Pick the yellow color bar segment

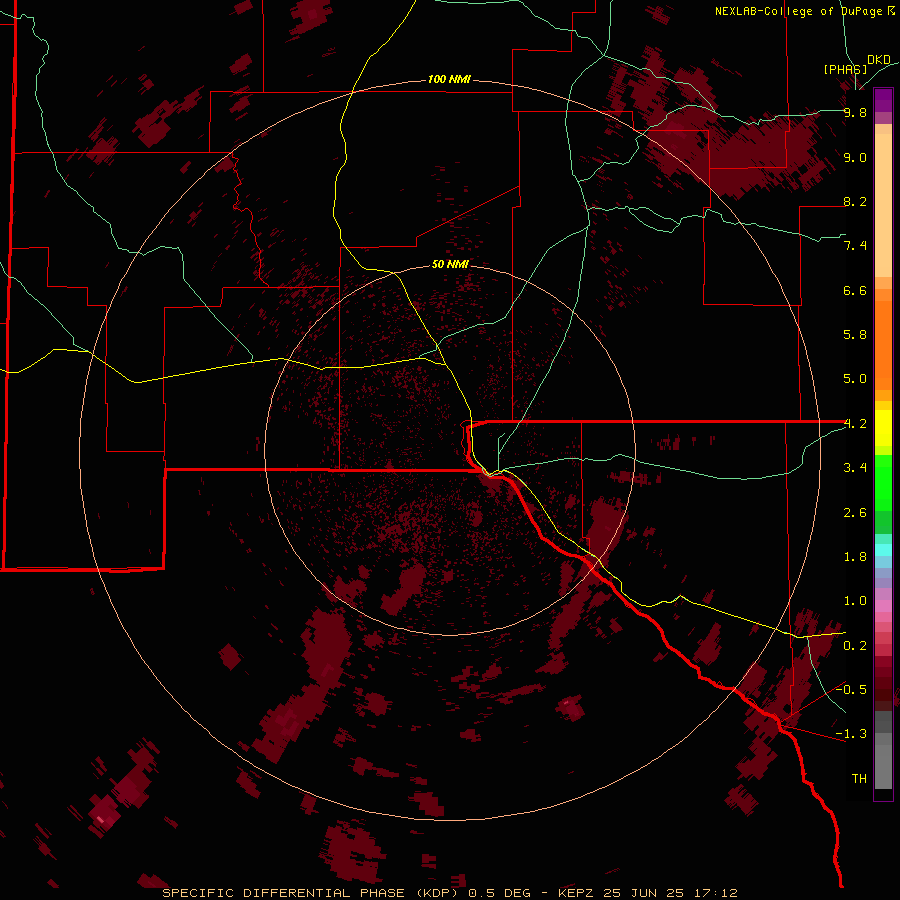coord(883,428)
